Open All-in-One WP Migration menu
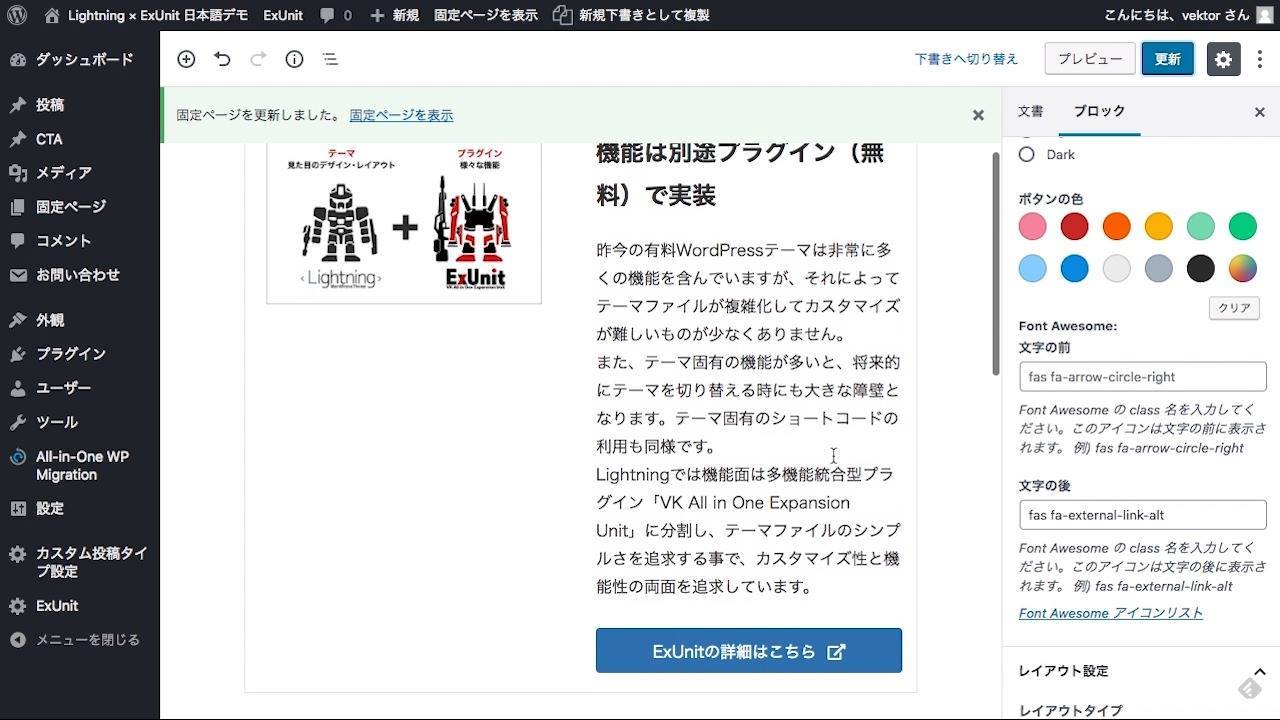This screenshot has height=720, width=1280. pos(80,465)
